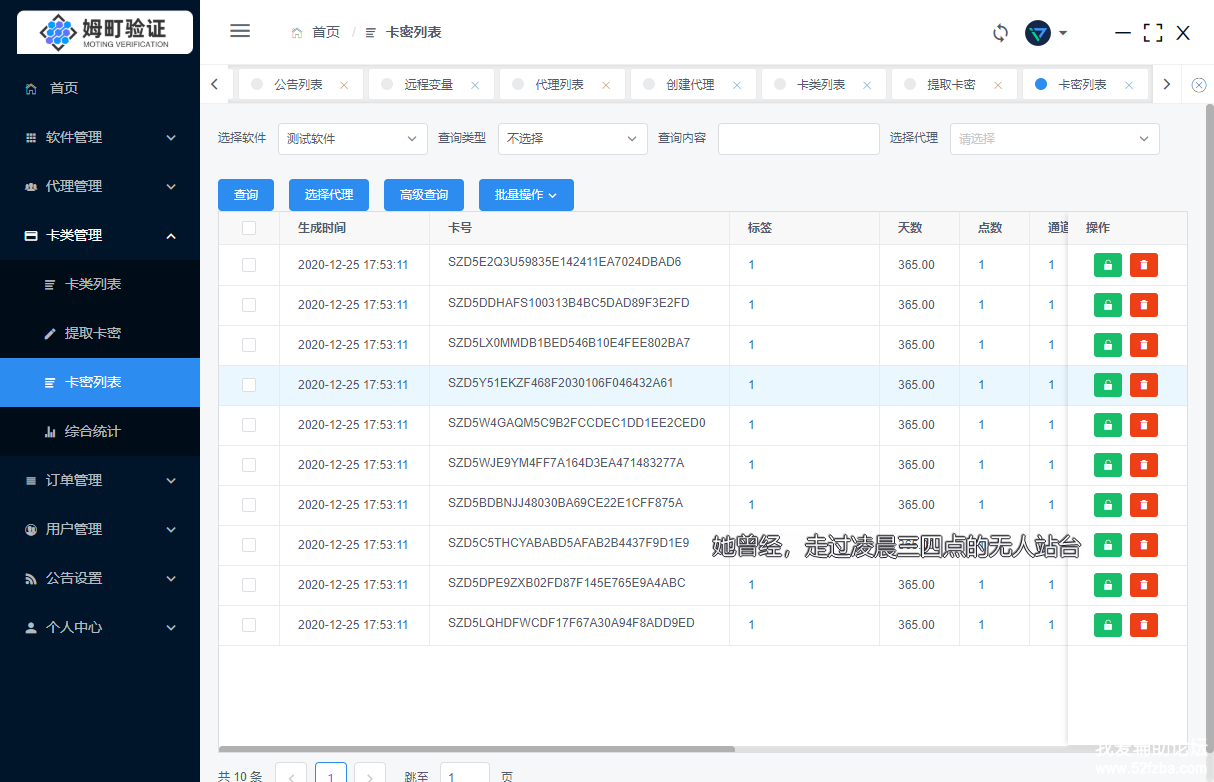Image resolution: width=1214 pixels, height=782 pixels.
Task: Toggle the select-all checkbox in table header
Action: point(249,228)
